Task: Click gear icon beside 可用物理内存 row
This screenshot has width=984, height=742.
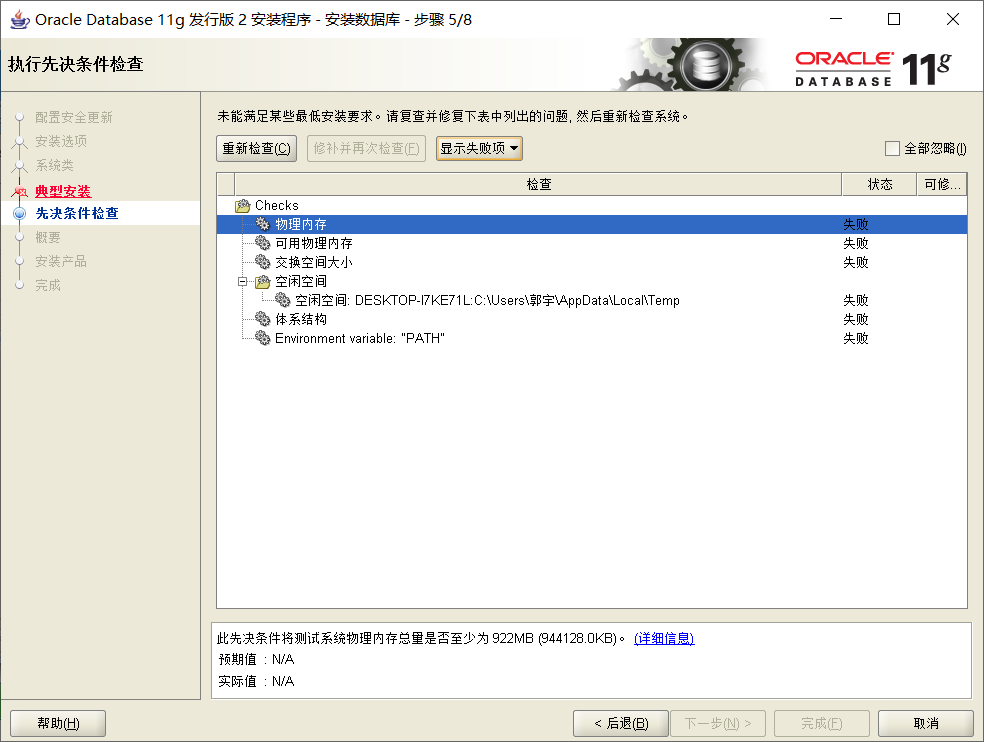Action: tap(262, 243)
